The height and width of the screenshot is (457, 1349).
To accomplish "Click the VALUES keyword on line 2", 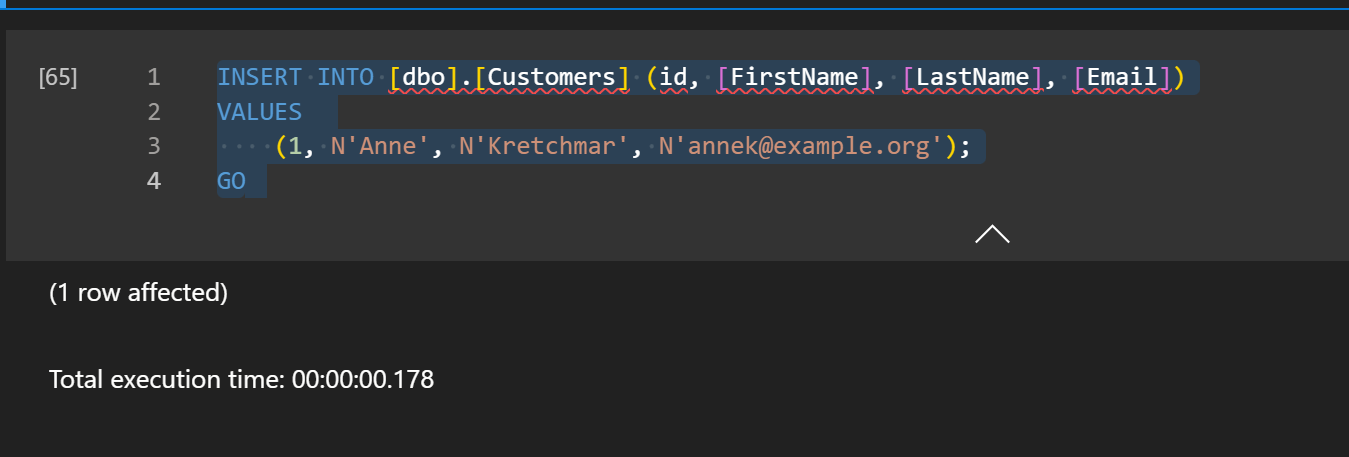I will pos(260,112).
